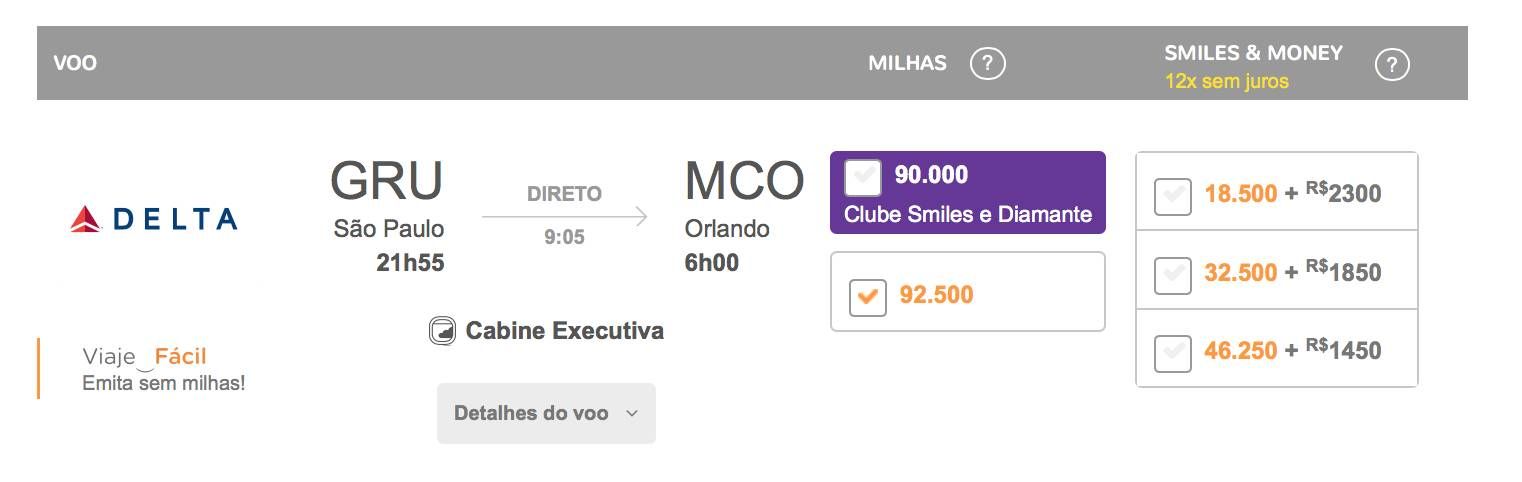Expand the Detalhes do voo dropdown
The width and height of the screenshot is (1522, 482).
coord(546,413)
